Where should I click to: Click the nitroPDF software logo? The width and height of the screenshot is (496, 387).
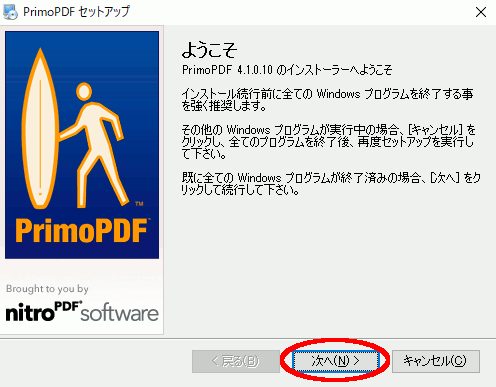82,311
